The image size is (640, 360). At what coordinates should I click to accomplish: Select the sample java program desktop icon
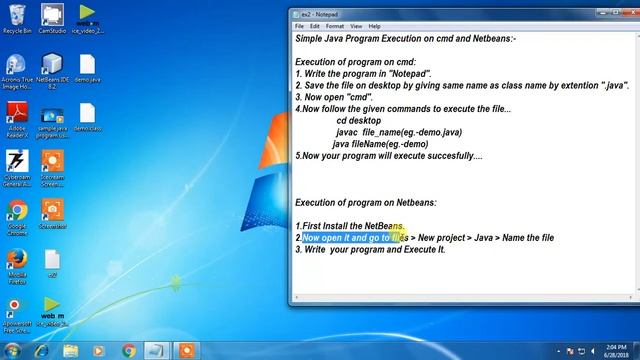pyautogui.click(x=52, y=122)
